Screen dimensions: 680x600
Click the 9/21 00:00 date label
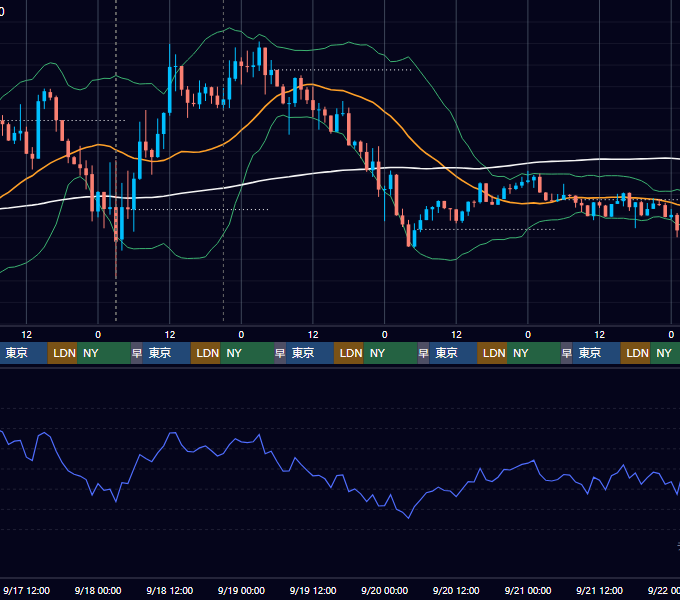coord(528,590)
